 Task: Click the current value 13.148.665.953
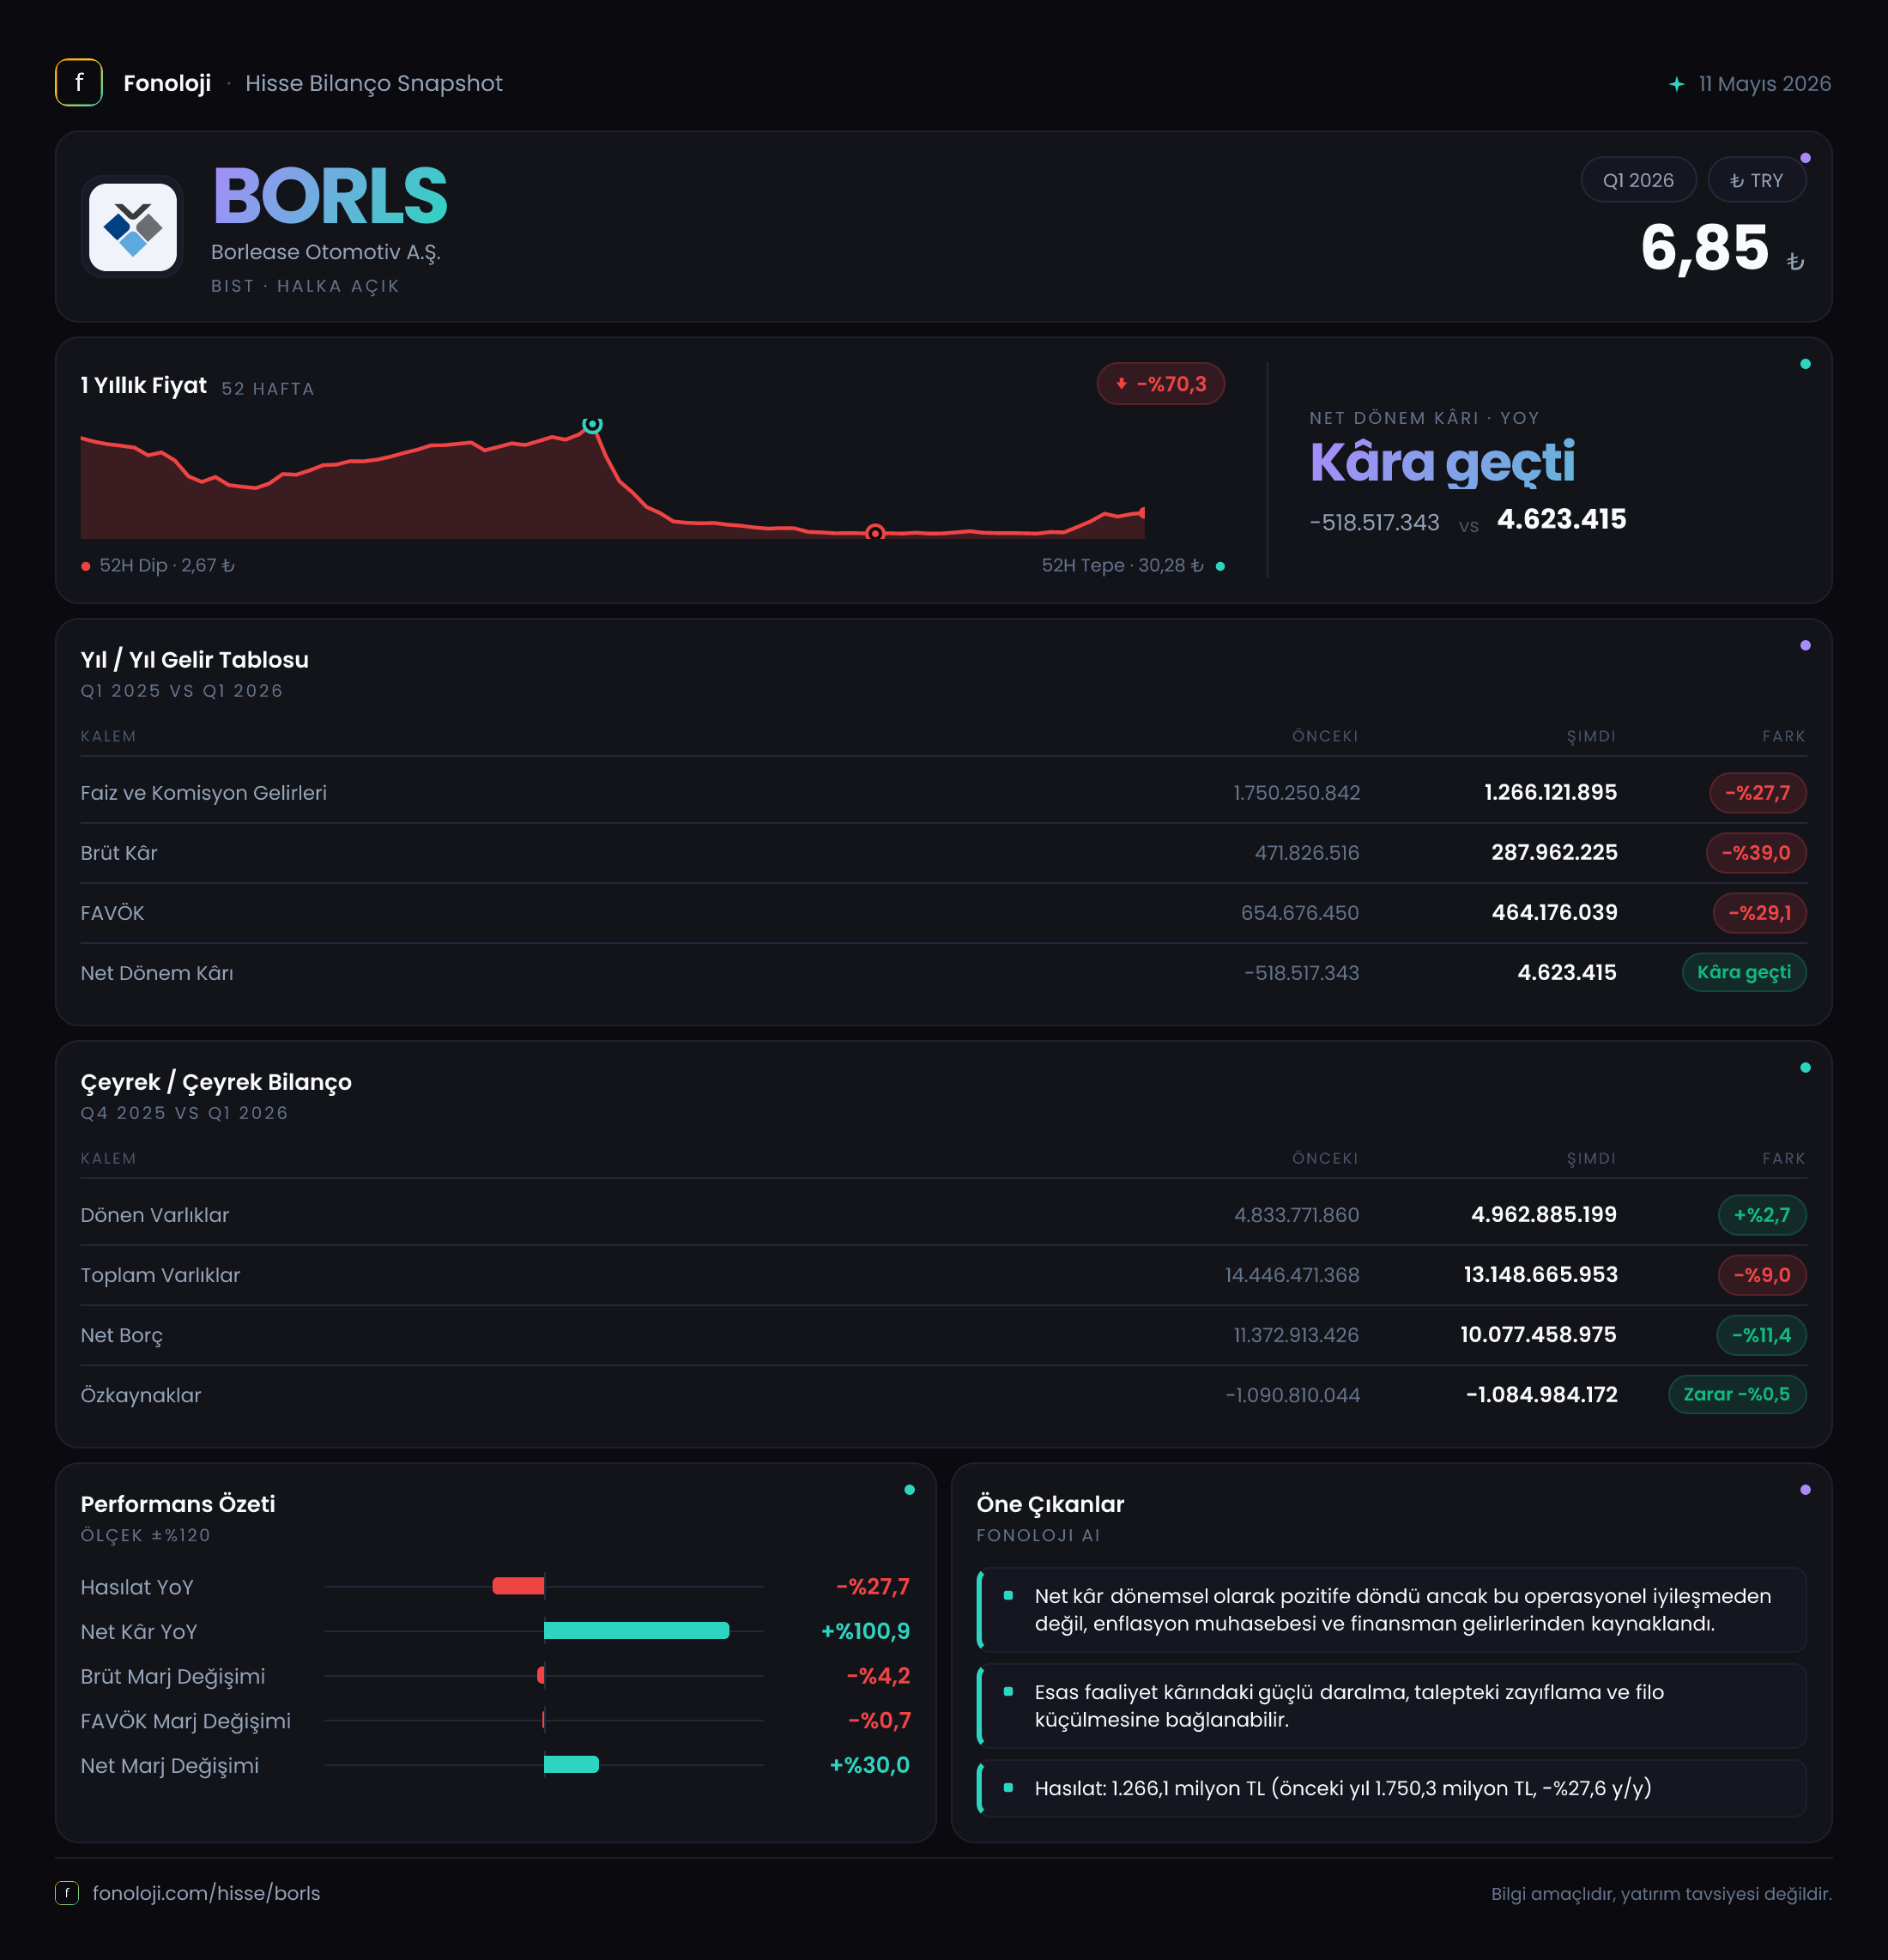1541,1275
